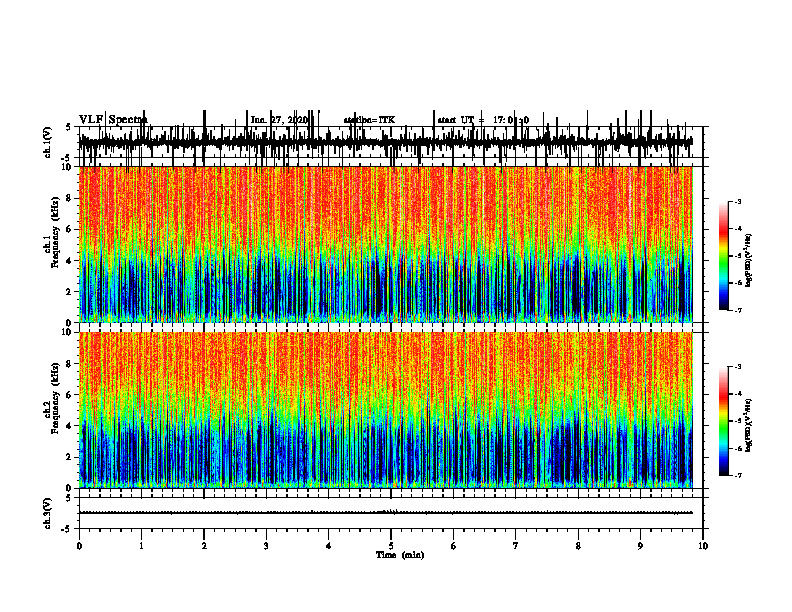Click inside the ch.2 spectrogram panel

385,410
